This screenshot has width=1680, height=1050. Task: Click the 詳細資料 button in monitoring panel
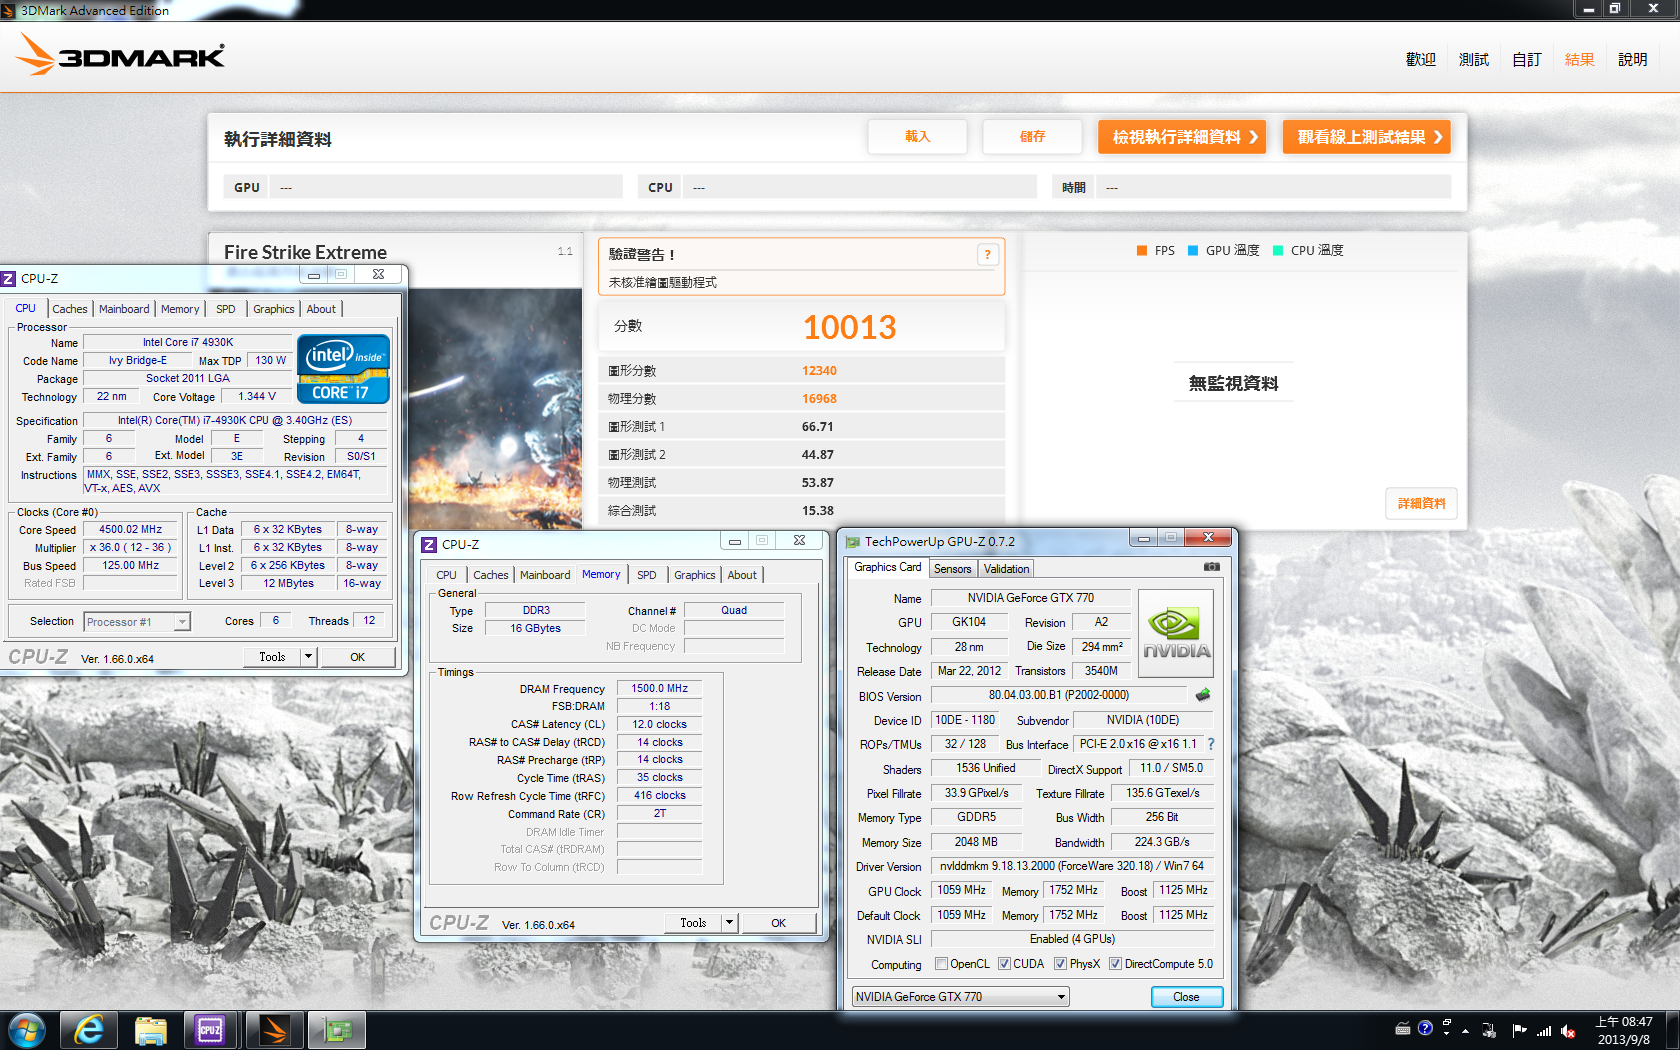tap(1421, 504)
